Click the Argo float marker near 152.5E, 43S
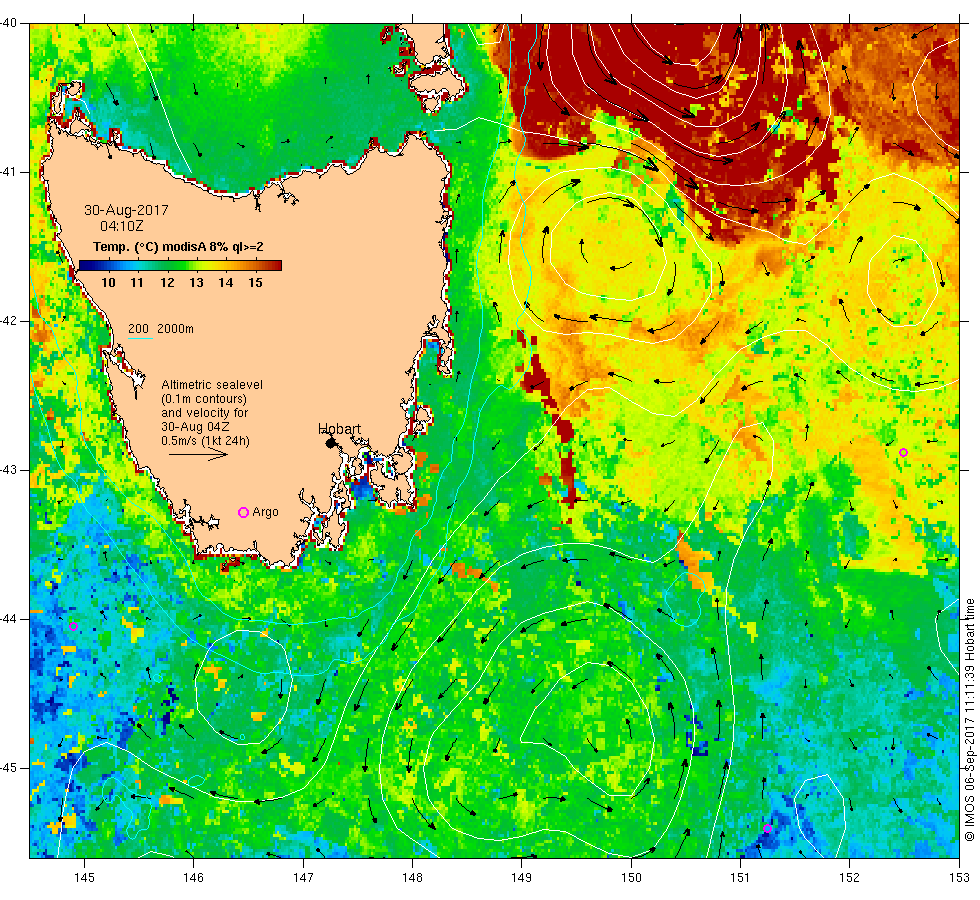980x900 pixels. click(x=903, y=452)
